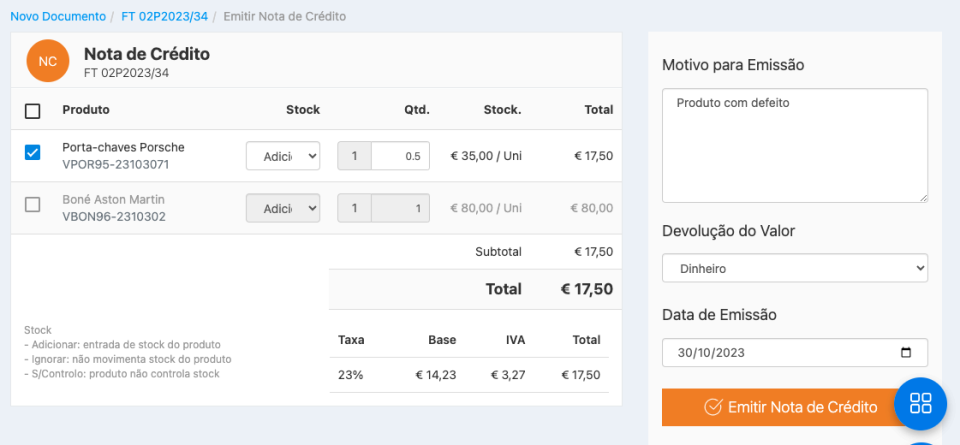Edit quantity field for Porta-chaves Porsche
This screenshot has height=445, width=960.
[400, 156]
